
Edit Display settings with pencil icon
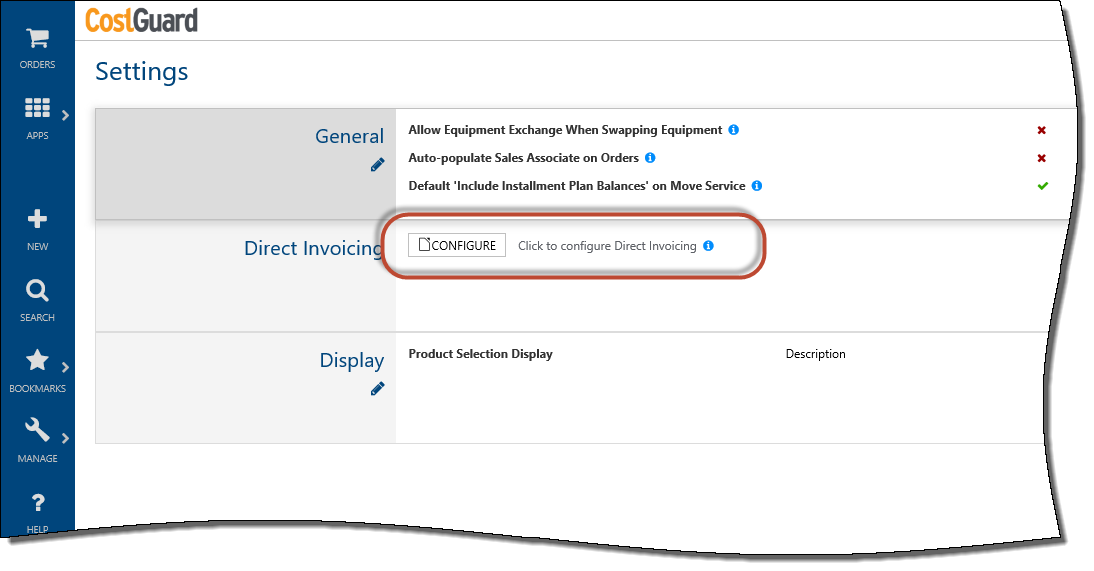(x=377, y=389)
